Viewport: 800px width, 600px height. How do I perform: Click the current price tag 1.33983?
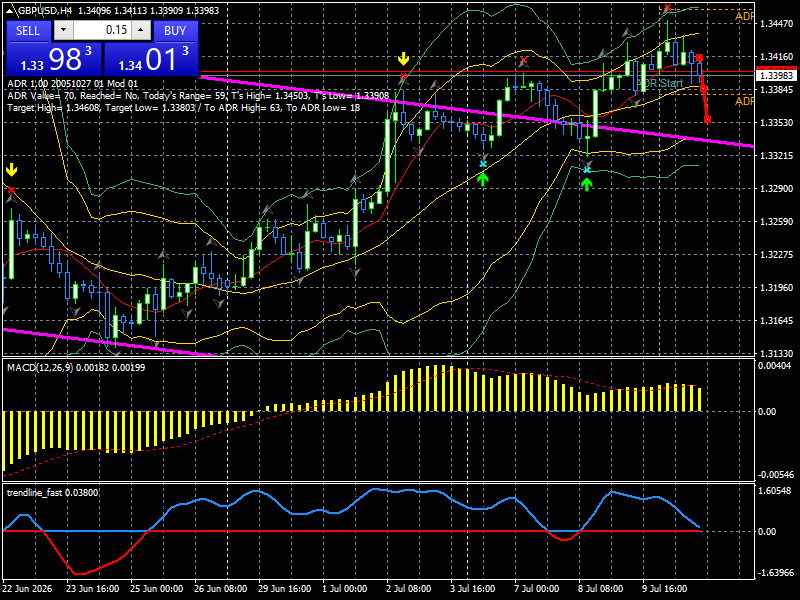[776, 76]
